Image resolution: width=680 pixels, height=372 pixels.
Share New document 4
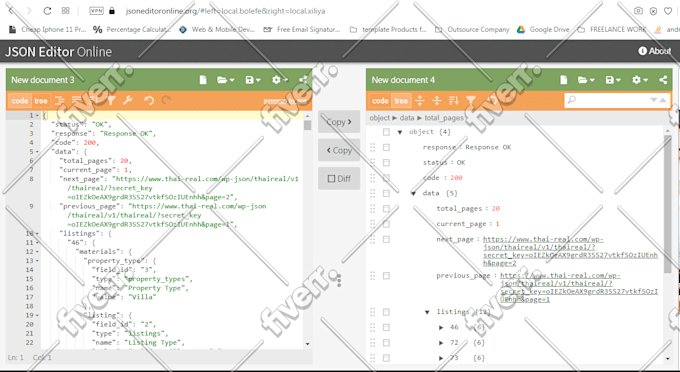(663, 80)
